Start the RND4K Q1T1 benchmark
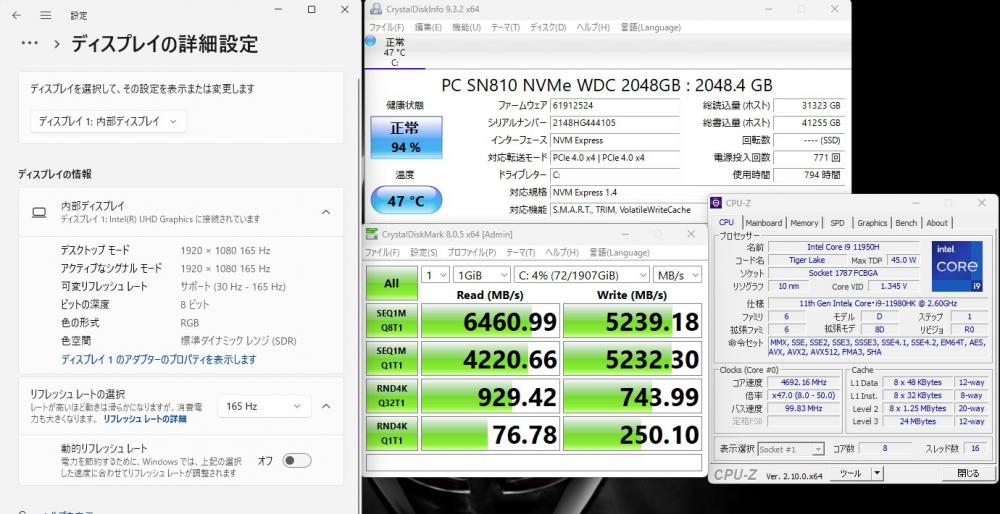1000x514 pixels. (x=392, y=433)
